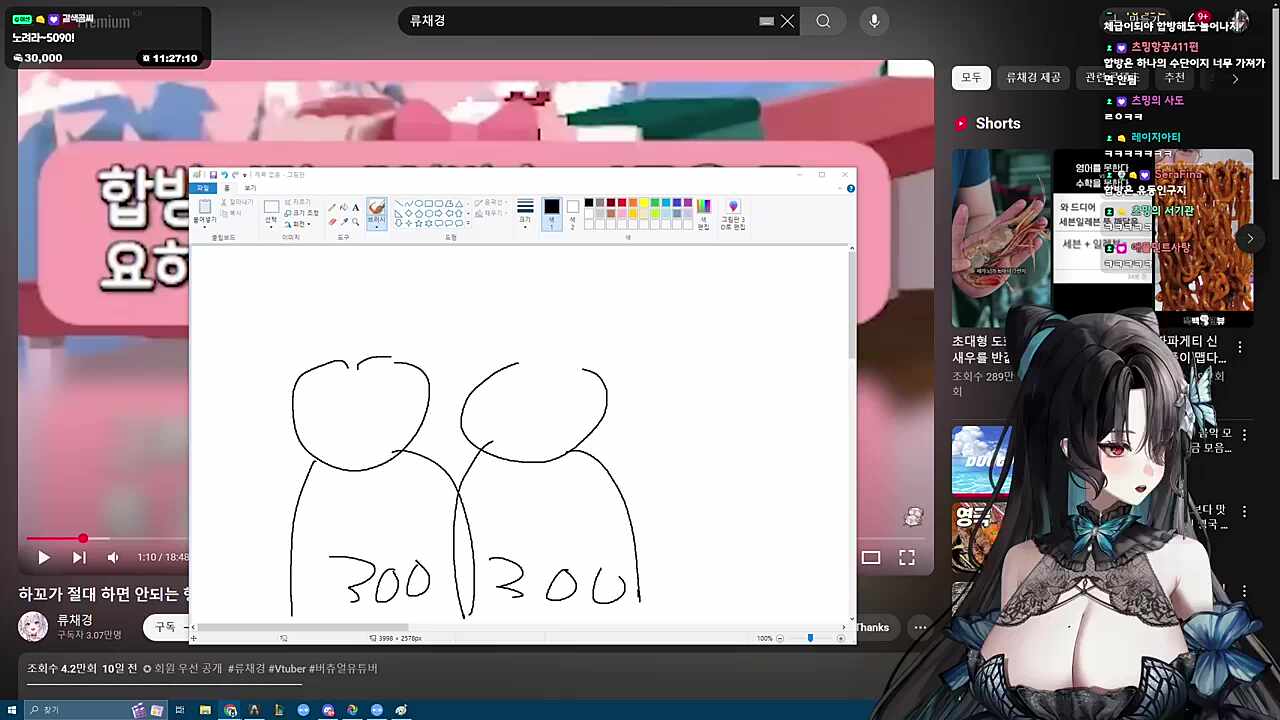Play the YouTube video
This screenshot has width=1280, height=720.
pos(43,558)
